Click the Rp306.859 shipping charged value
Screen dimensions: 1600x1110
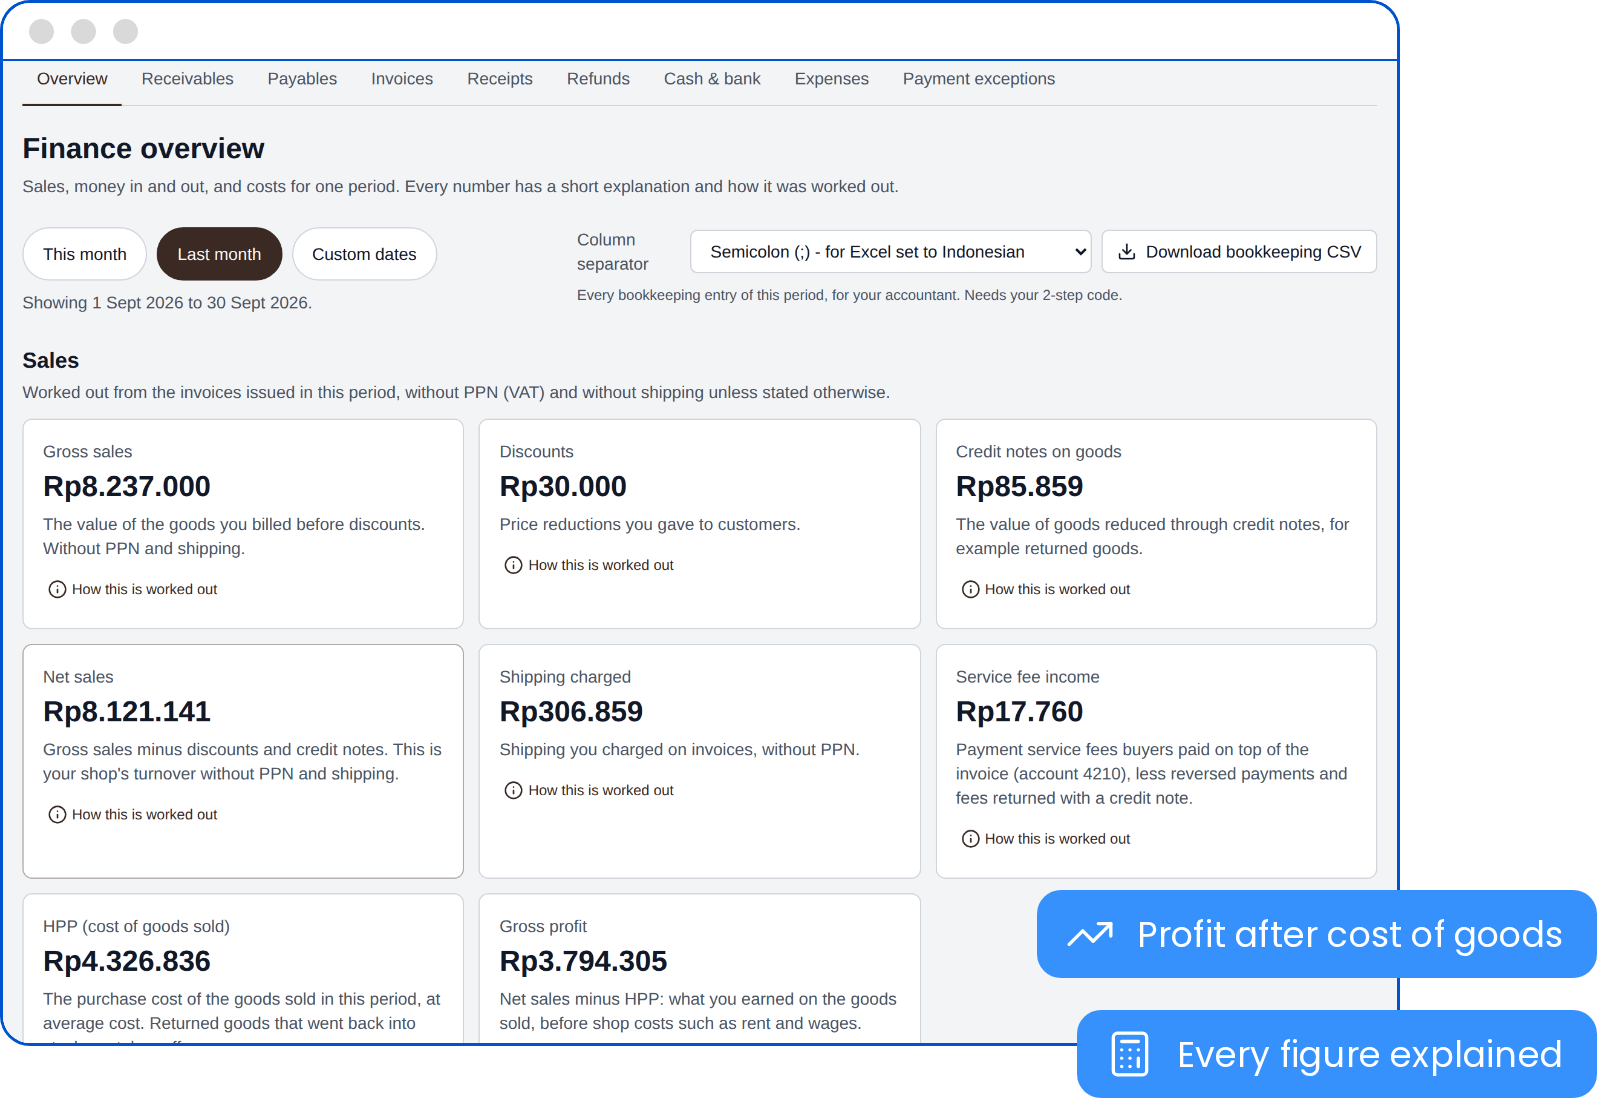tap(571, 712)
